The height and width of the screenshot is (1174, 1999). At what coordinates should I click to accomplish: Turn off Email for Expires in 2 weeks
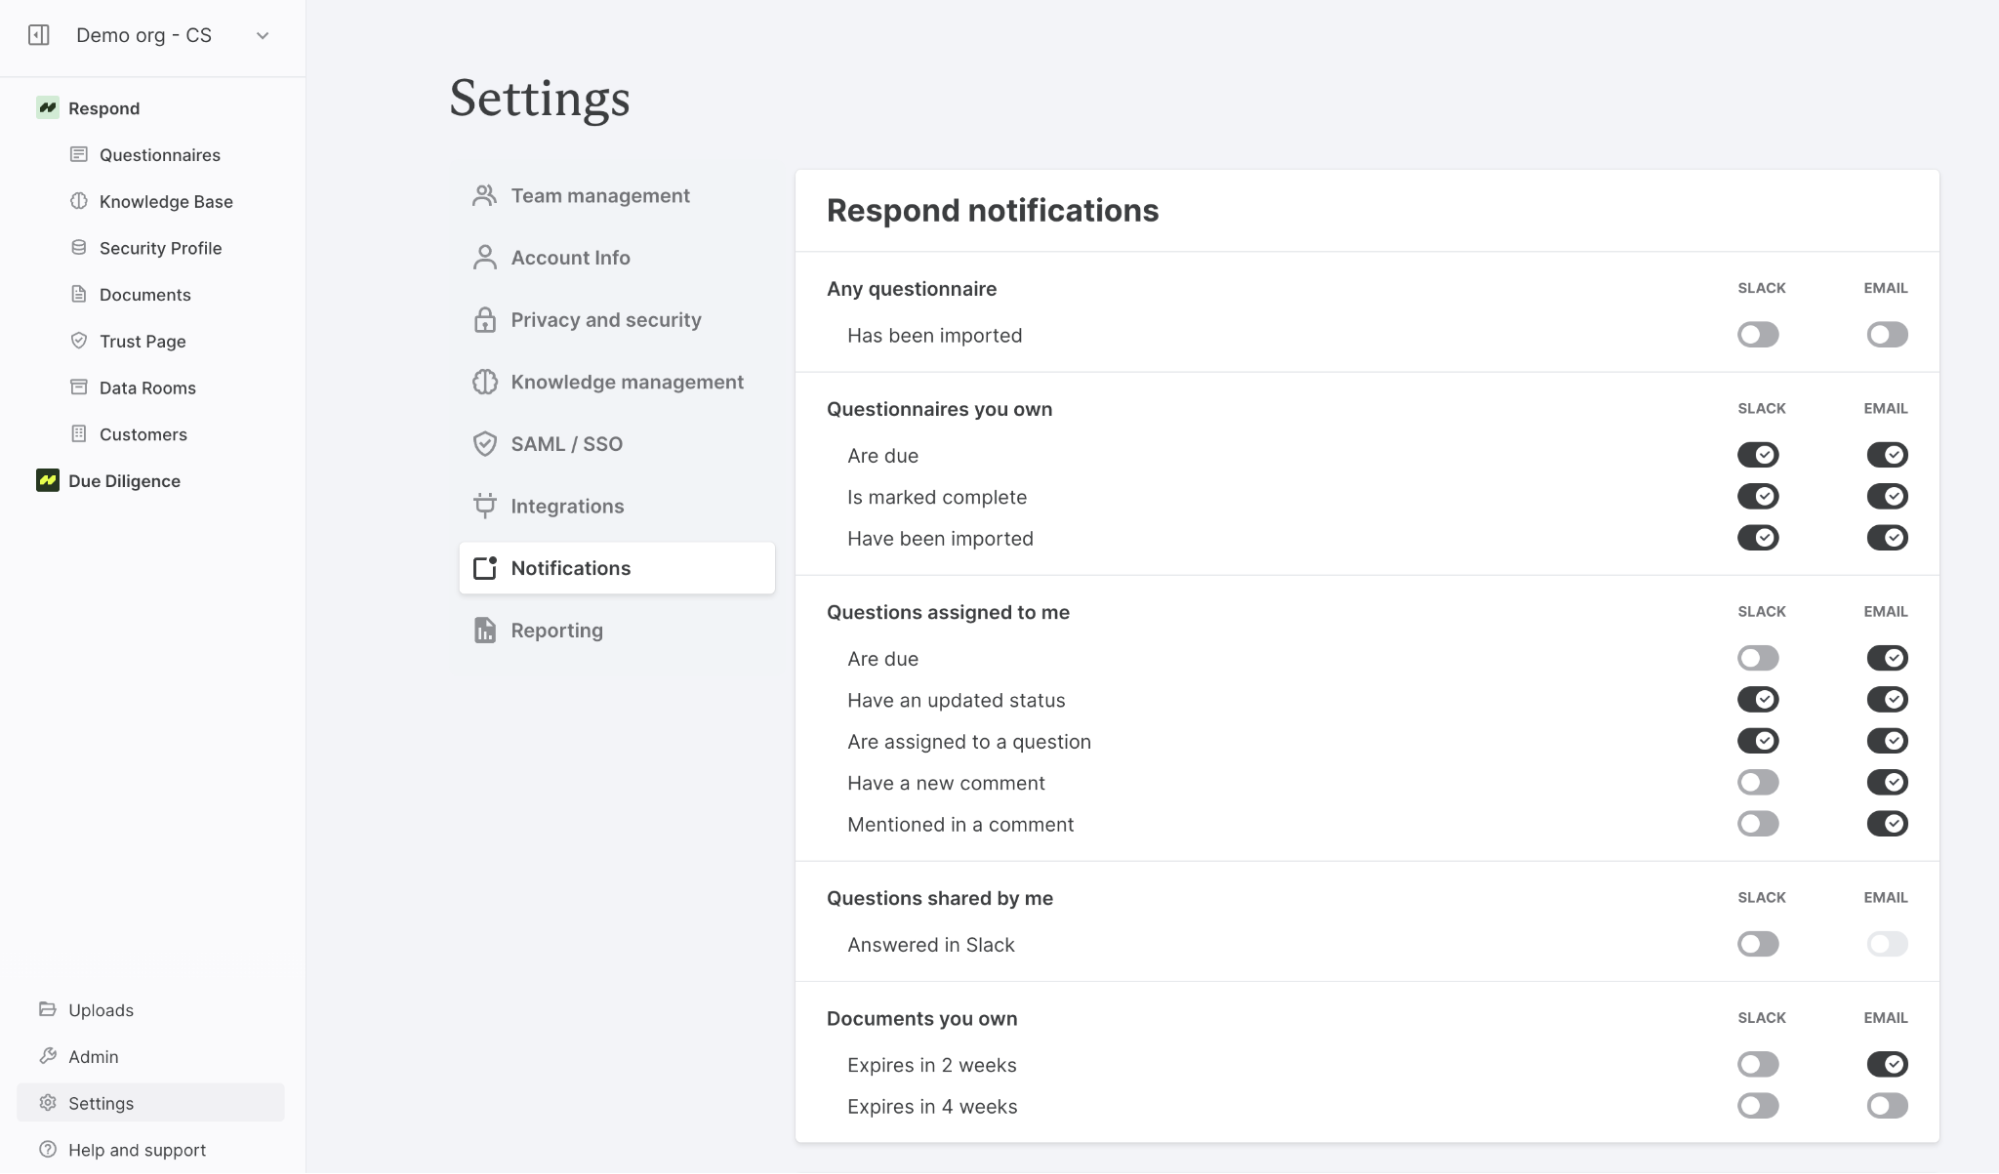click(1887, 1064)
